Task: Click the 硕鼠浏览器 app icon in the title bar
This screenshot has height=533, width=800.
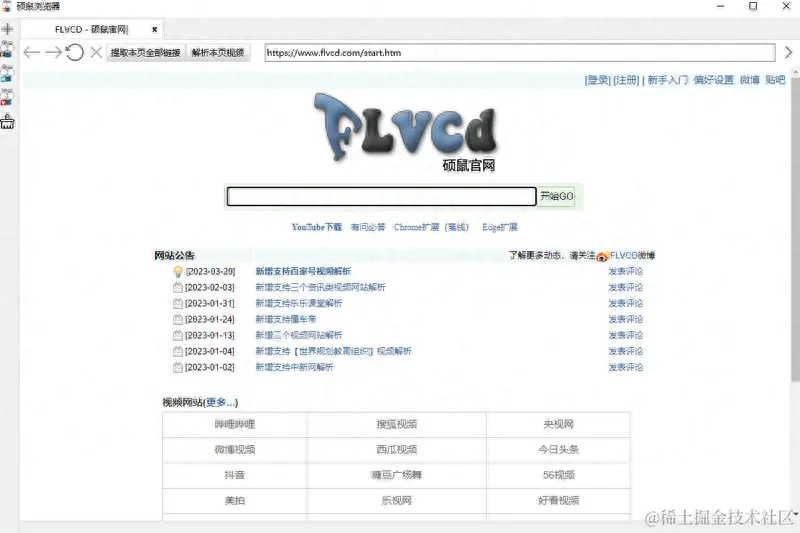Action: [7, 6]
